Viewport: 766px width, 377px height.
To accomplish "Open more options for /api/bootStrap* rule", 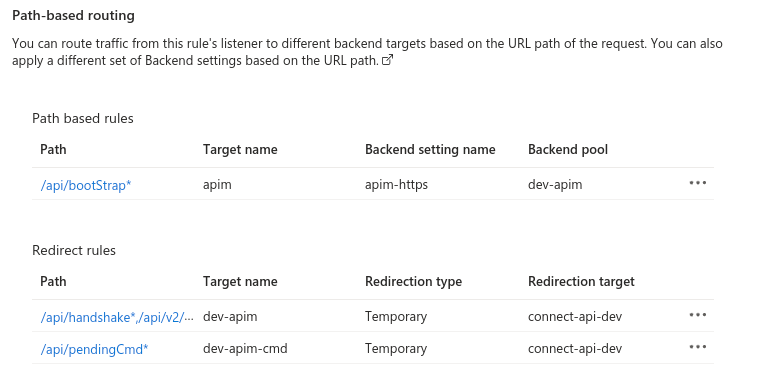I will pos(698,183).
